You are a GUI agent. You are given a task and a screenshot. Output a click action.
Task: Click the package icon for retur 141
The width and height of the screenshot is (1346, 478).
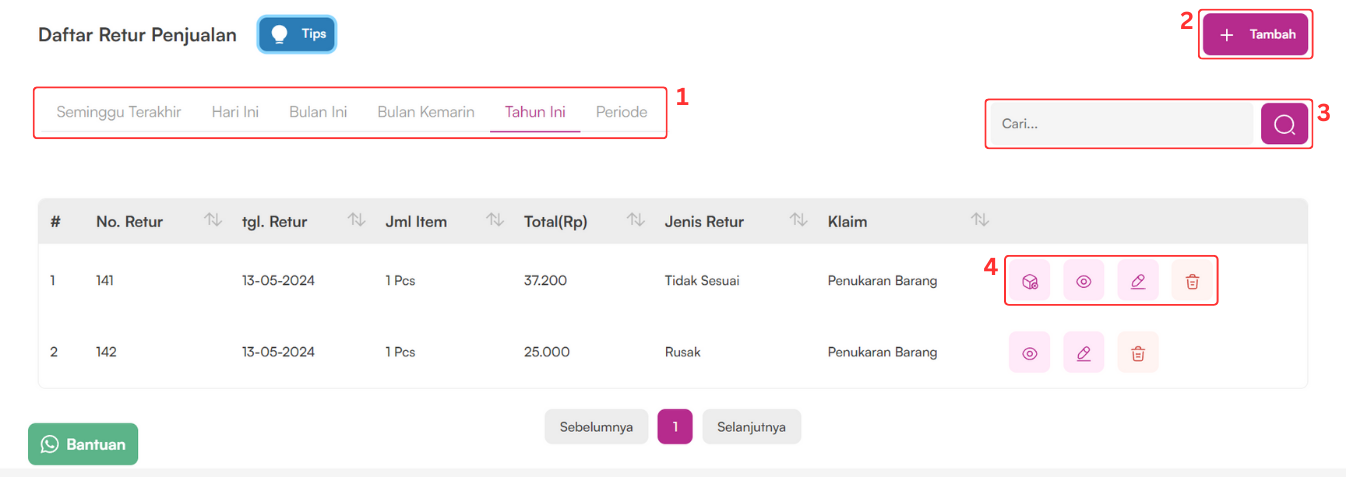(1030, 281)
